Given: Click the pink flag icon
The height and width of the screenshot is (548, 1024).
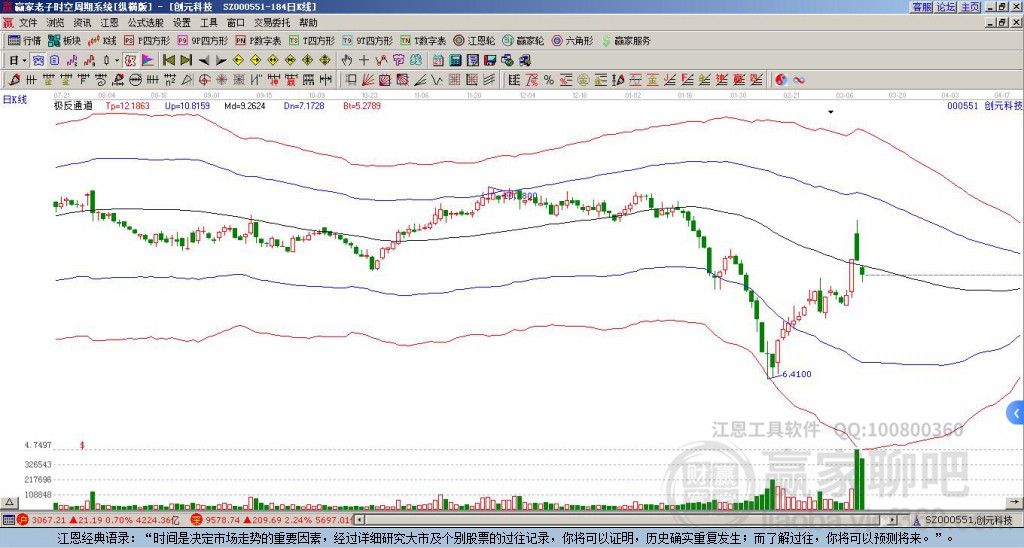Looking at the screenshot, I should [x=148, y=60].
